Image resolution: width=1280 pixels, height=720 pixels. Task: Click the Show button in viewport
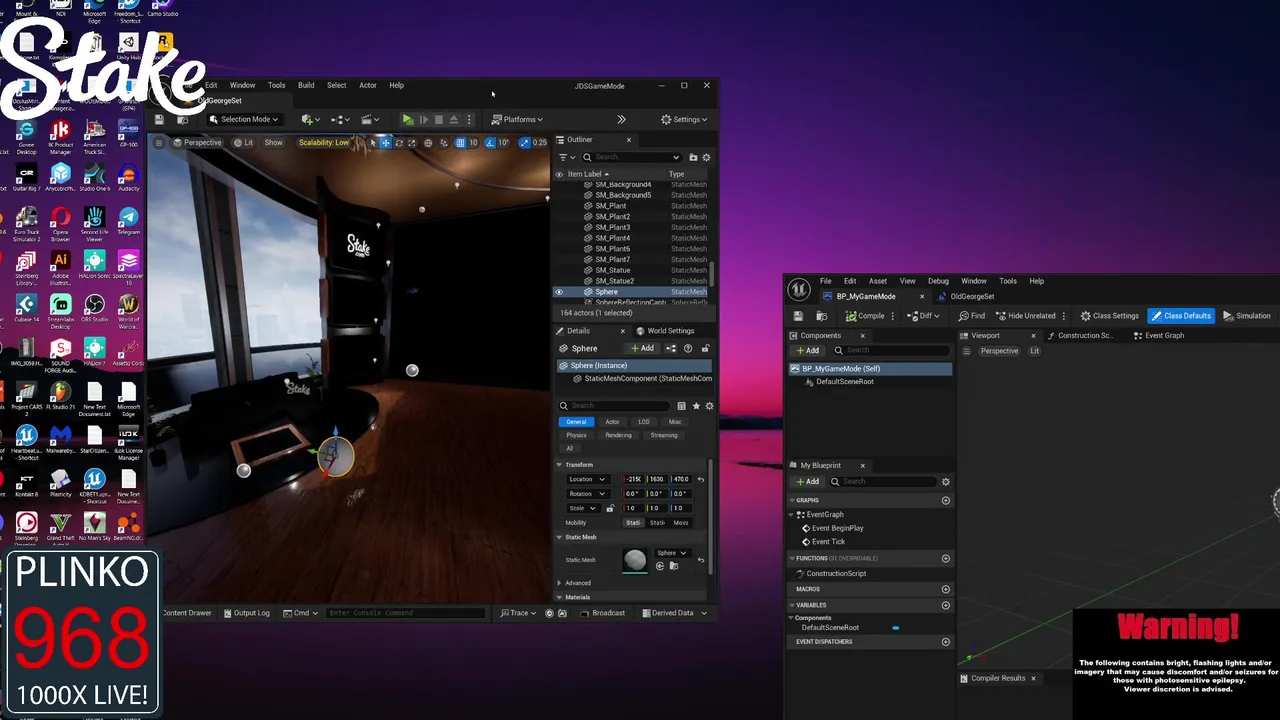pyautogui.click(x=273, y=142)
